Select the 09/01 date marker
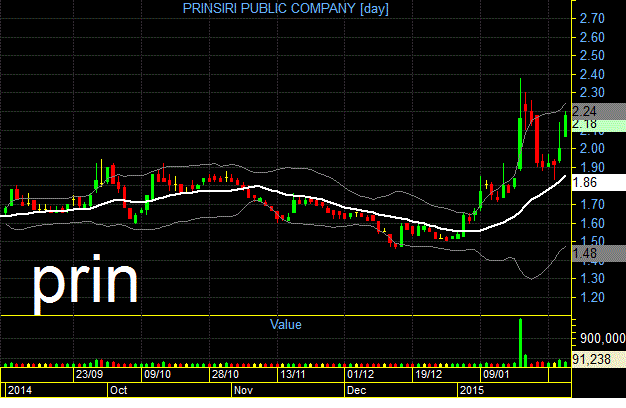 click(x=496, y=374)
